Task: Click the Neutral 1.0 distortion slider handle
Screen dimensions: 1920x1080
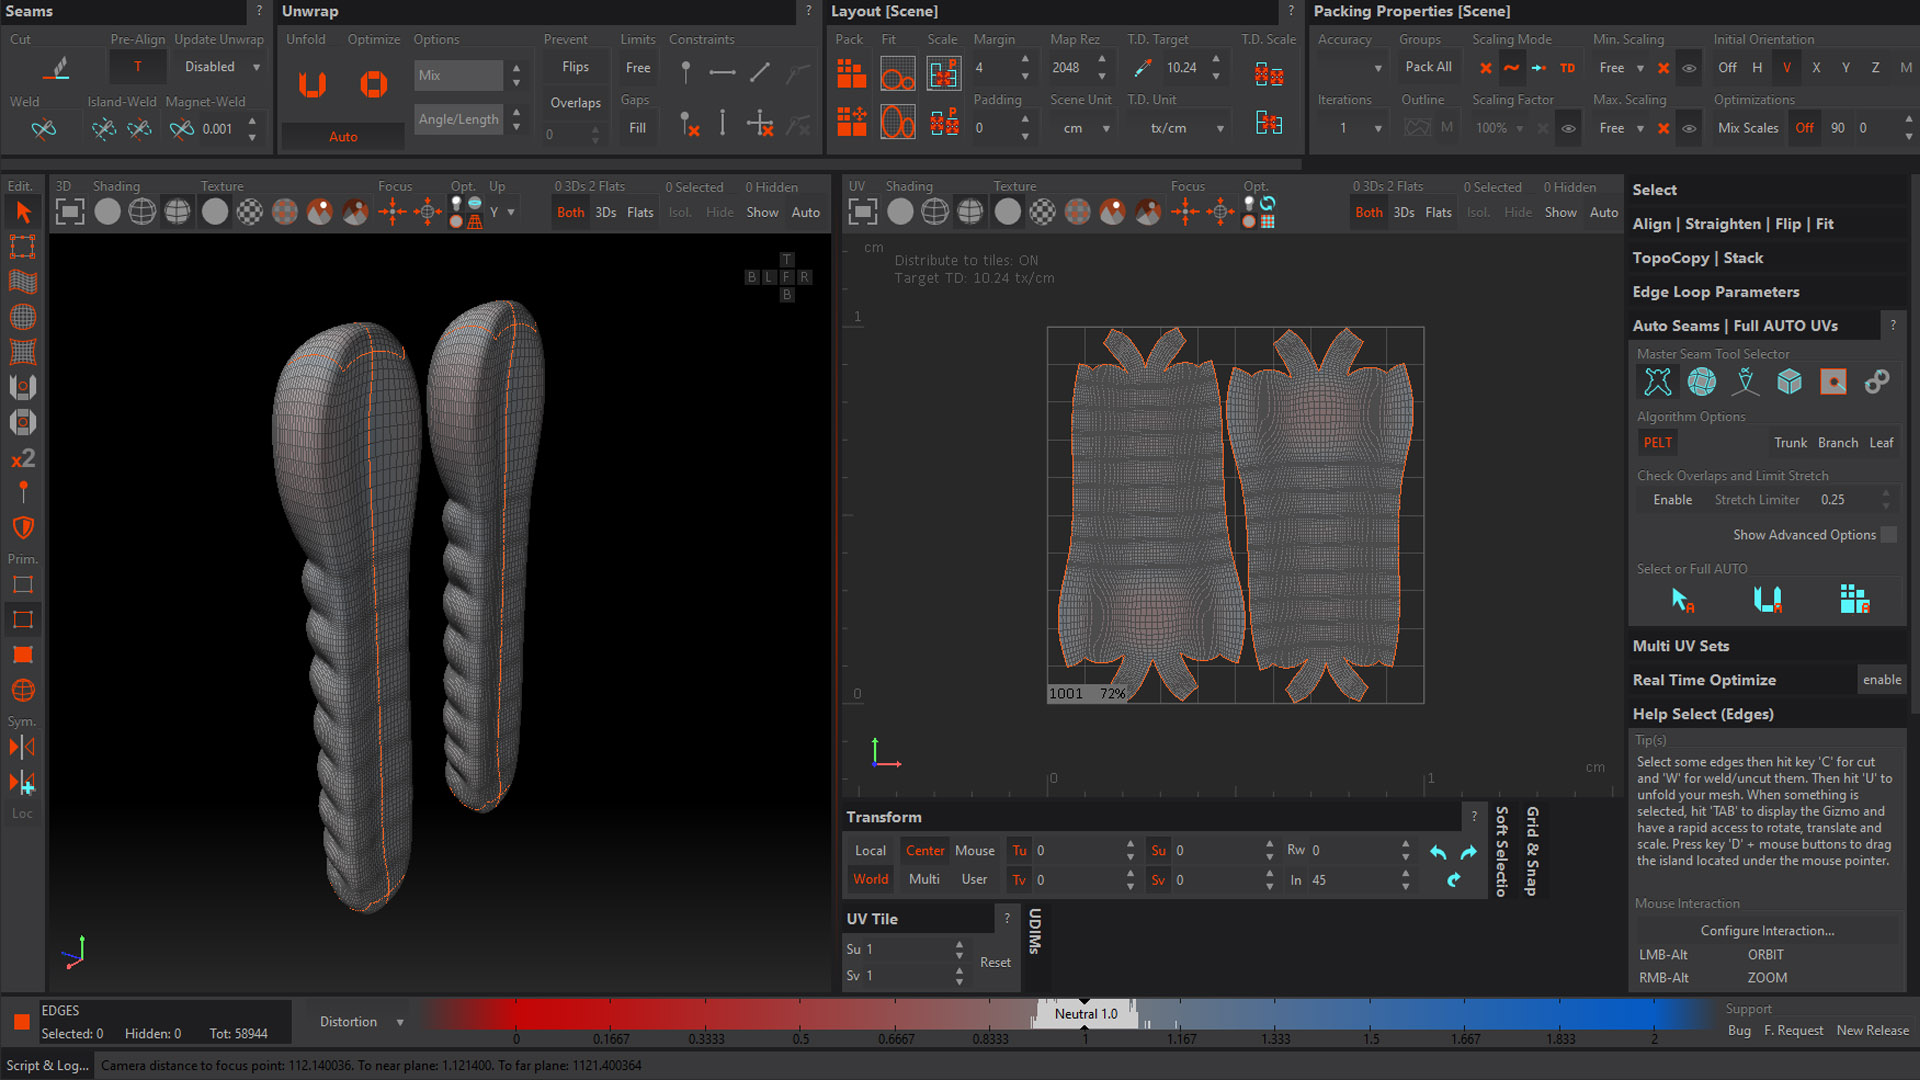Action: point(1085,1014)
